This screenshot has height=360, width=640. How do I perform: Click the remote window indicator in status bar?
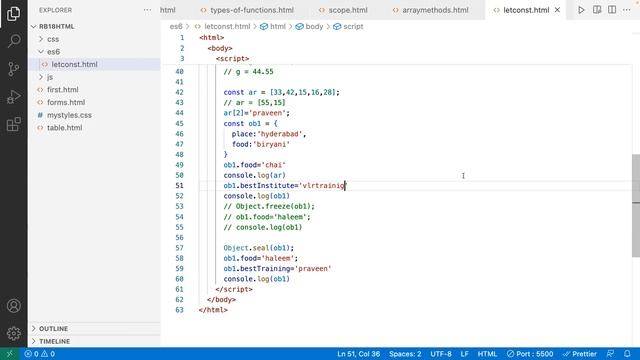tap(10, 354)
